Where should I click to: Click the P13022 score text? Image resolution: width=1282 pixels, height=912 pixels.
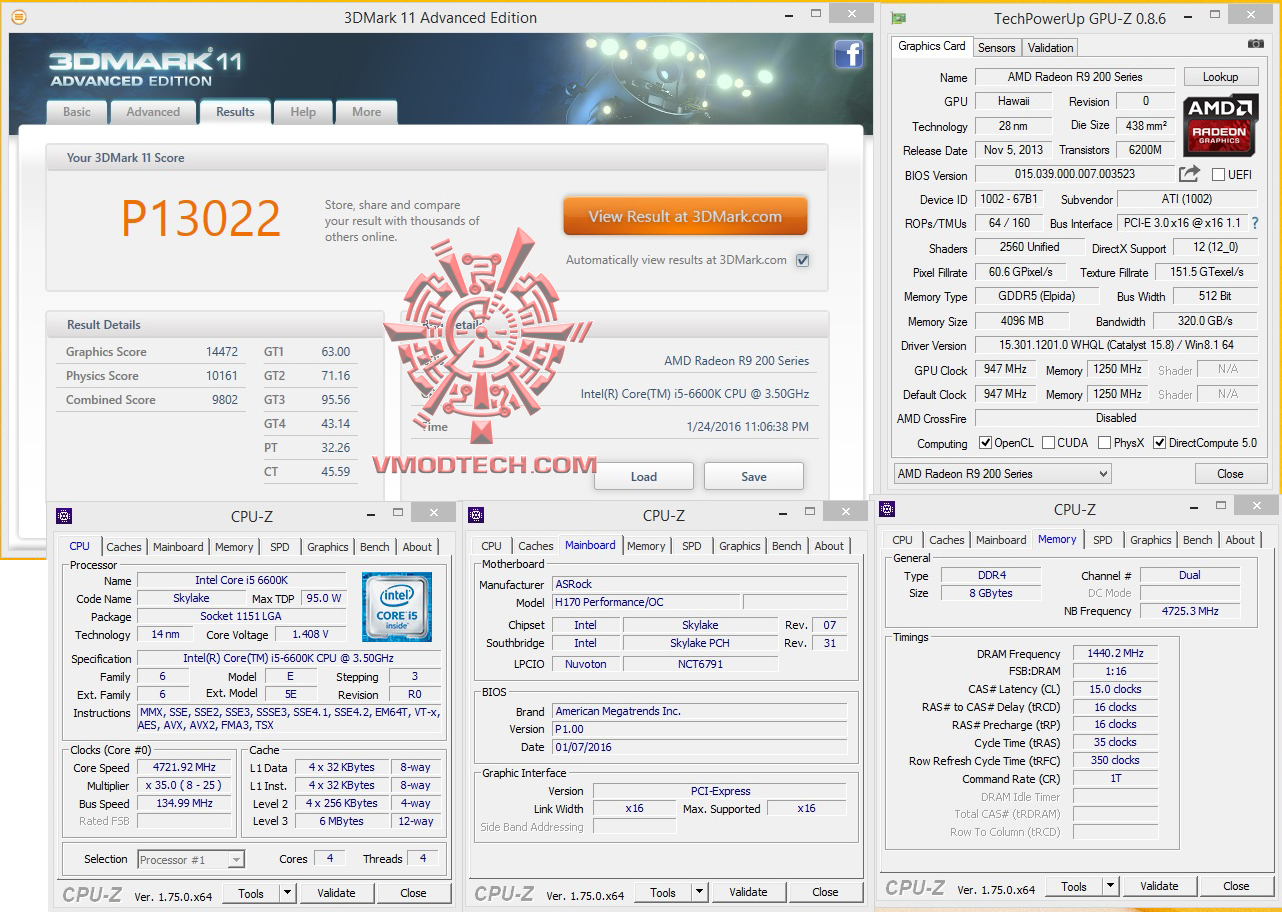tap(201, 218)
